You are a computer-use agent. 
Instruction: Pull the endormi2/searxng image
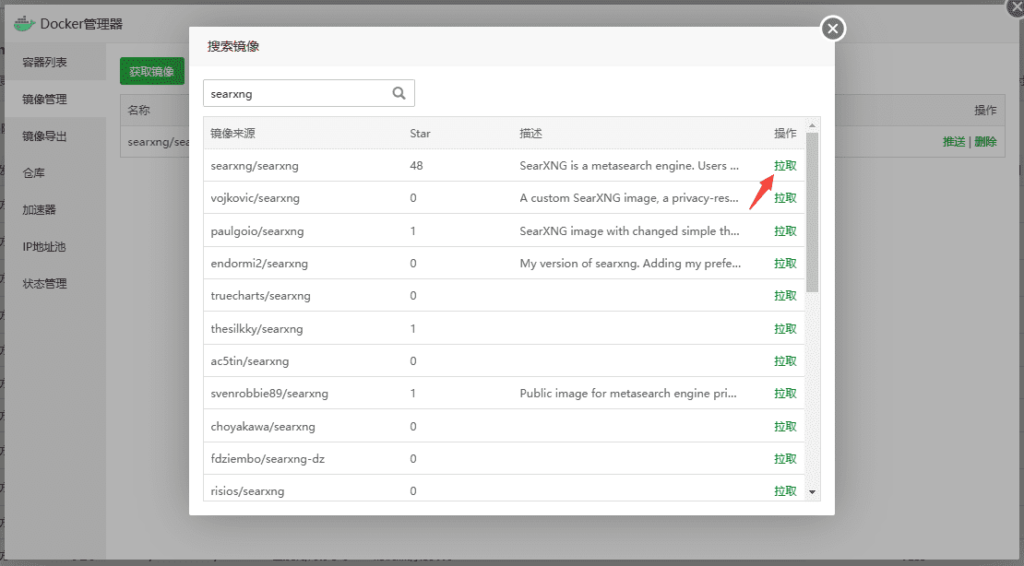pyautogui.click(x=785, y=264)
